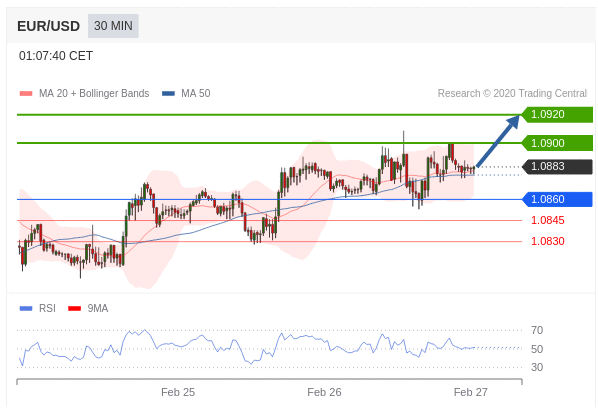The height and width of the screenshot is (410, 598).
Task: Click the RSI 30 level label
Action: pos(537,367)
